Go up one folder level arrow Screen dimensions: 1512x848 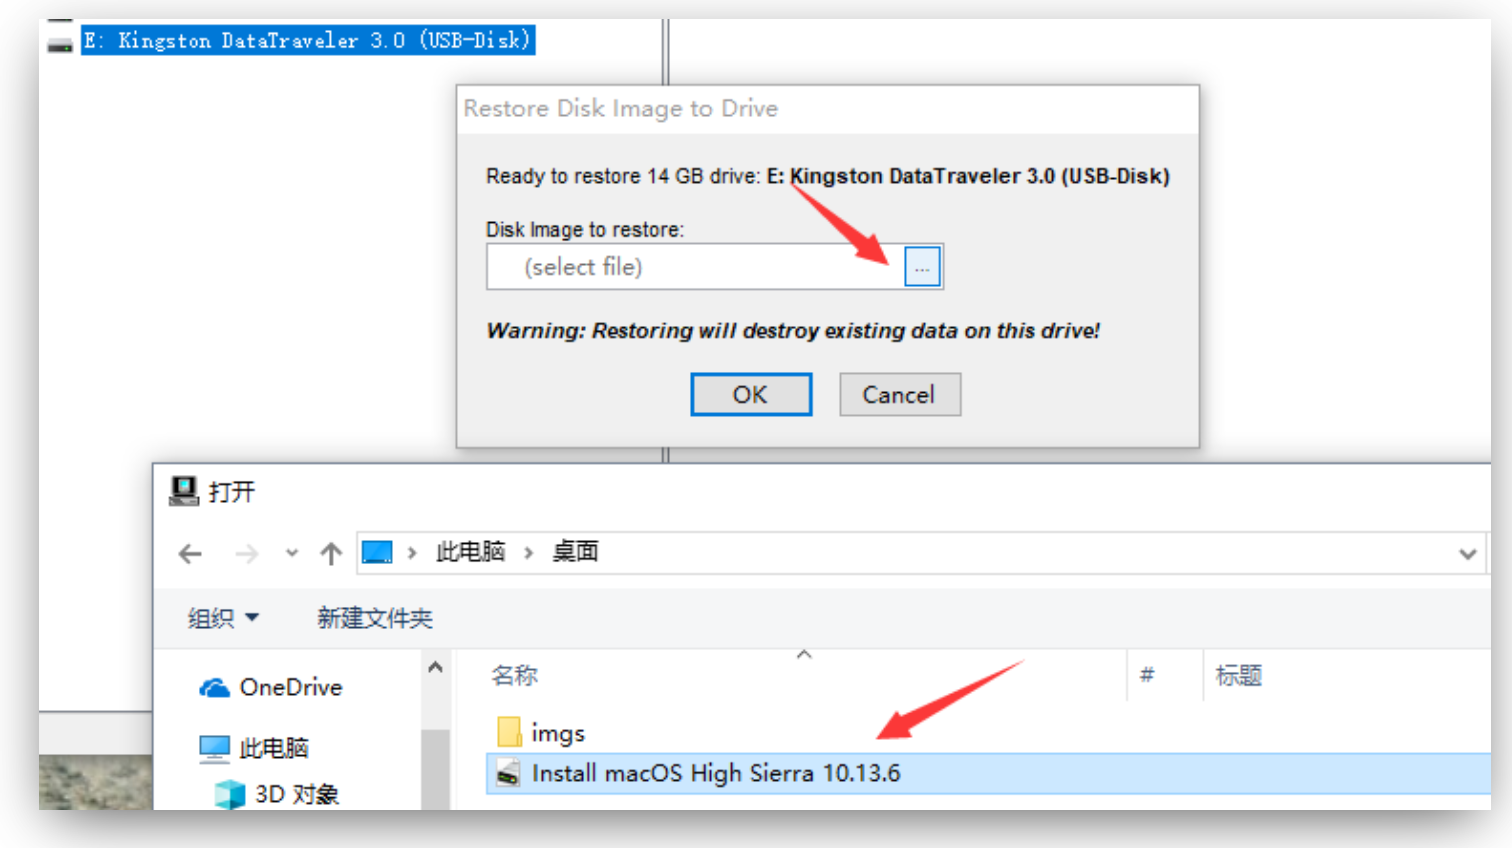(331, 553)
